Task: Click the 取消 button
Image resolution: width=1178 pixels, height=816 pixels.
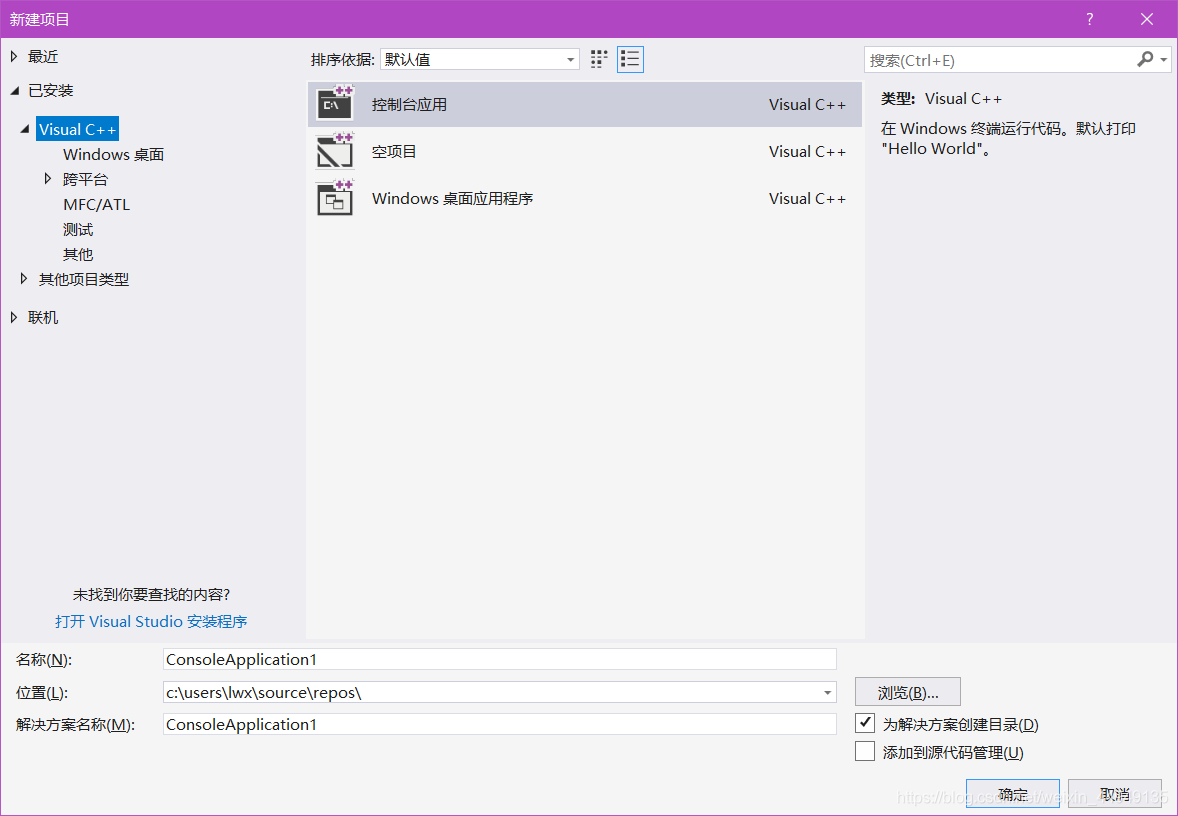Action: [1115, 793]
